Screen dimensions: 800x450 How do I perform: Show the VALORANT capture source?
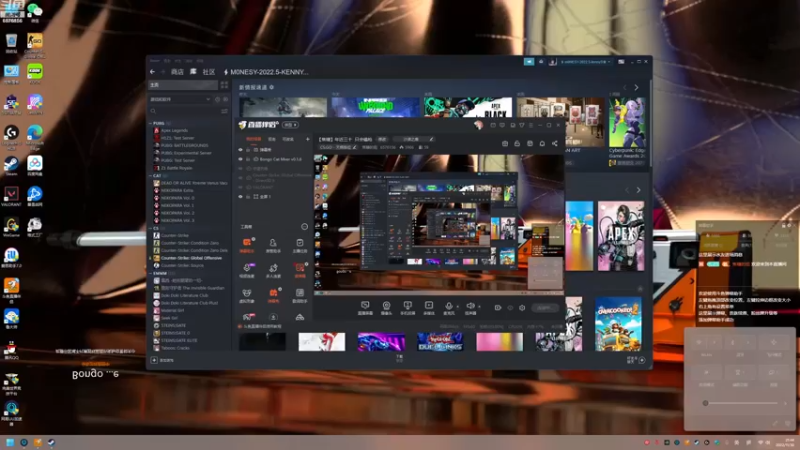240,187
